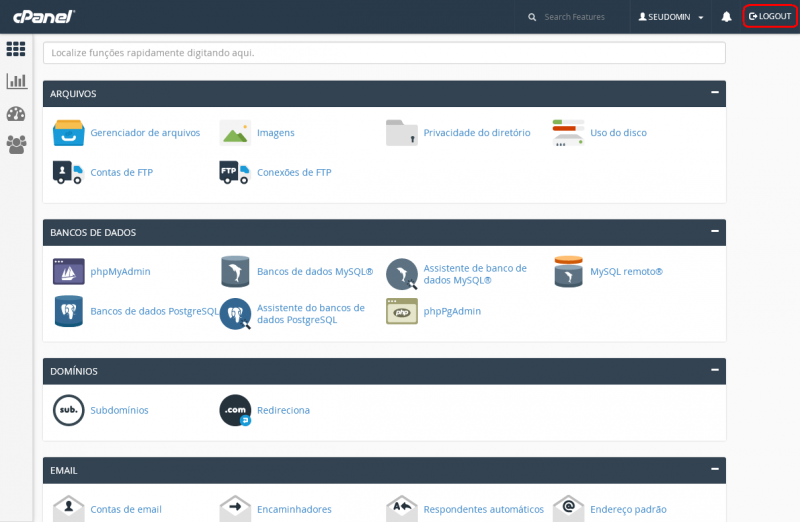Click the Subdomínios sub. icon
The height and width of the screenshot is (522, 800).
(68, 410)
